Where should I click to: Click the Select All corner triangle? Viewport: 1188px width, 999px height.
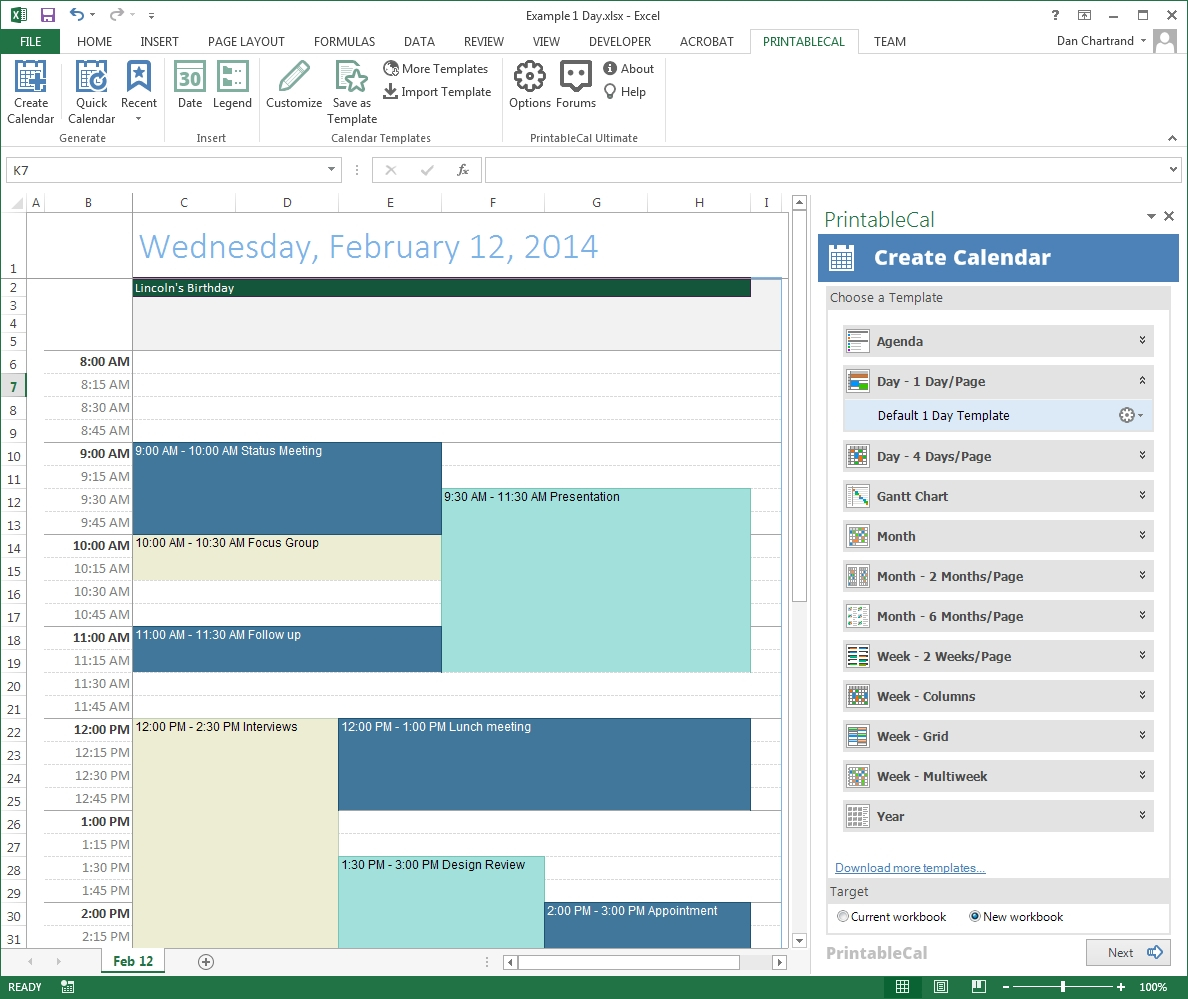pyautogui.click(x=17, y=203)
